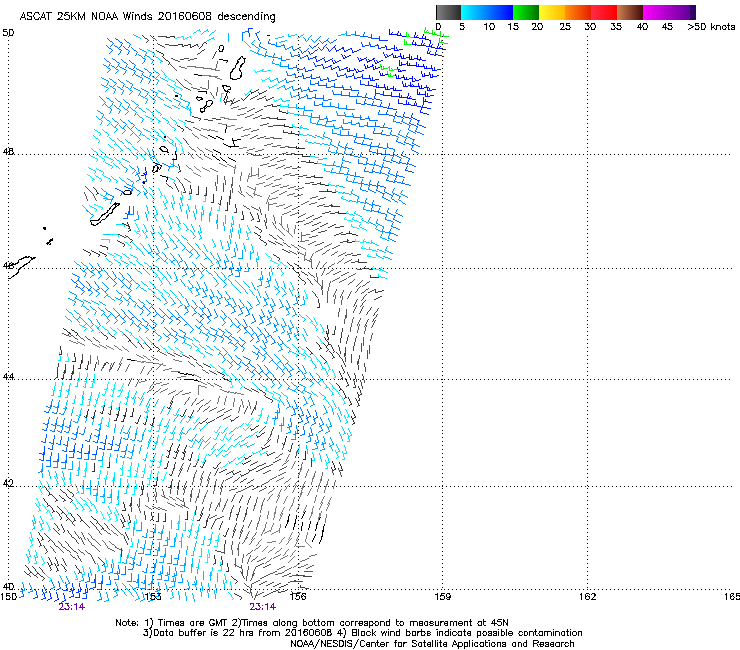Click the cyan-blue 5-15 knots color band
Screen dimensions: 740x650
coord(487,12)
